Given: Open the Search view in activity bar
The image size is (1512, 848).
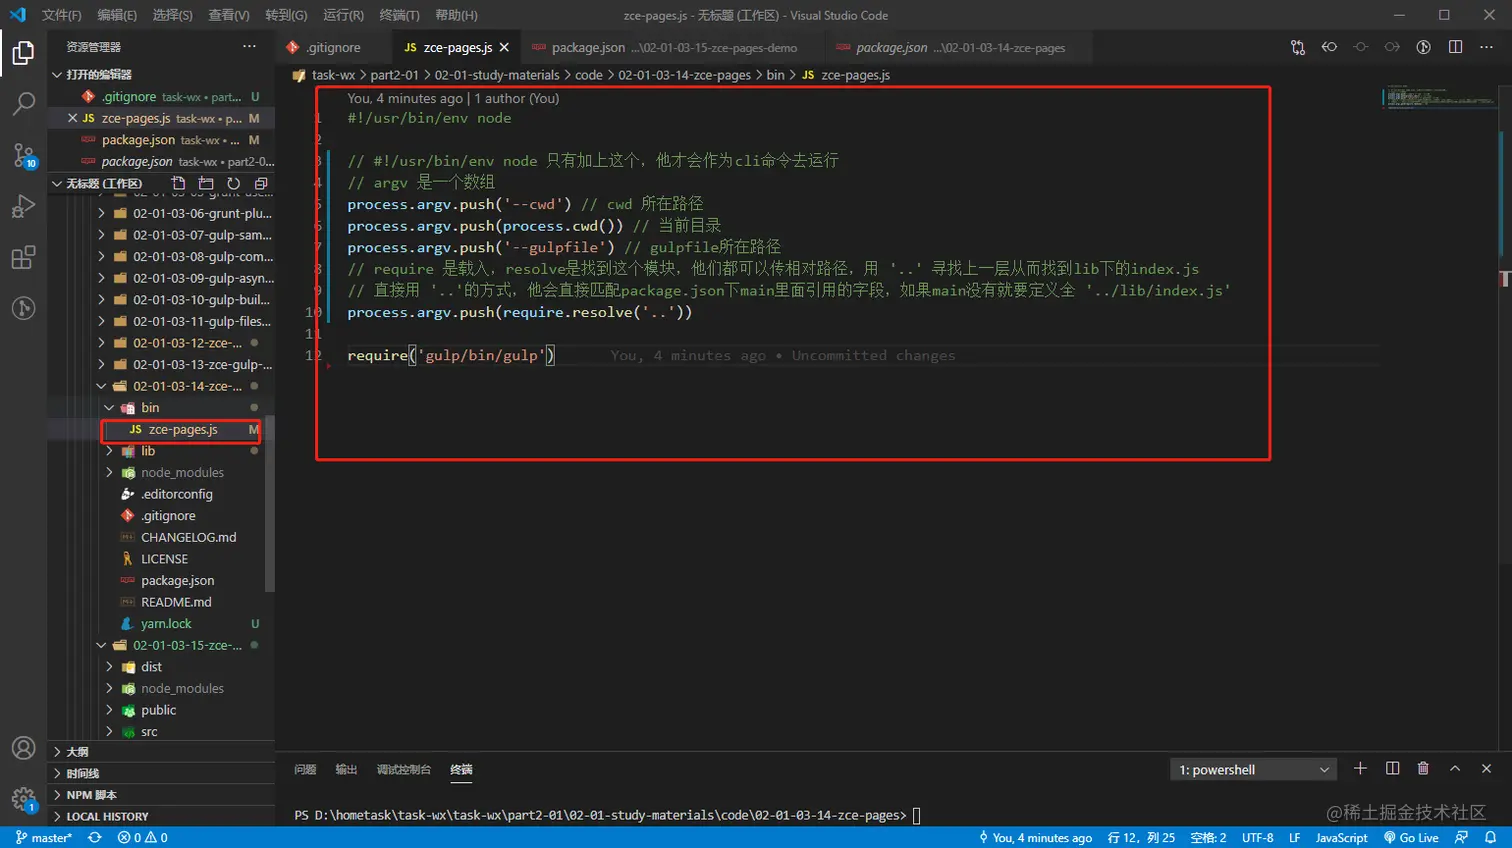Looking at the screenshot, I should click(x=23, y=103).
